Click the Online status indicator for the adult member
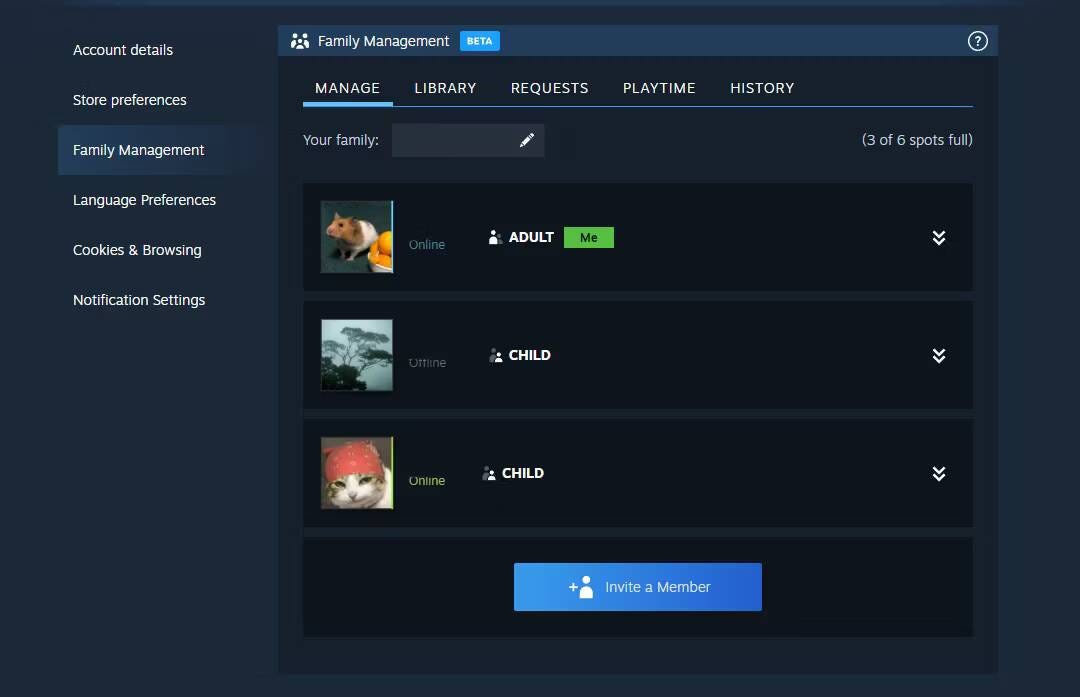 pyautogui.click(x=427, y=244)
